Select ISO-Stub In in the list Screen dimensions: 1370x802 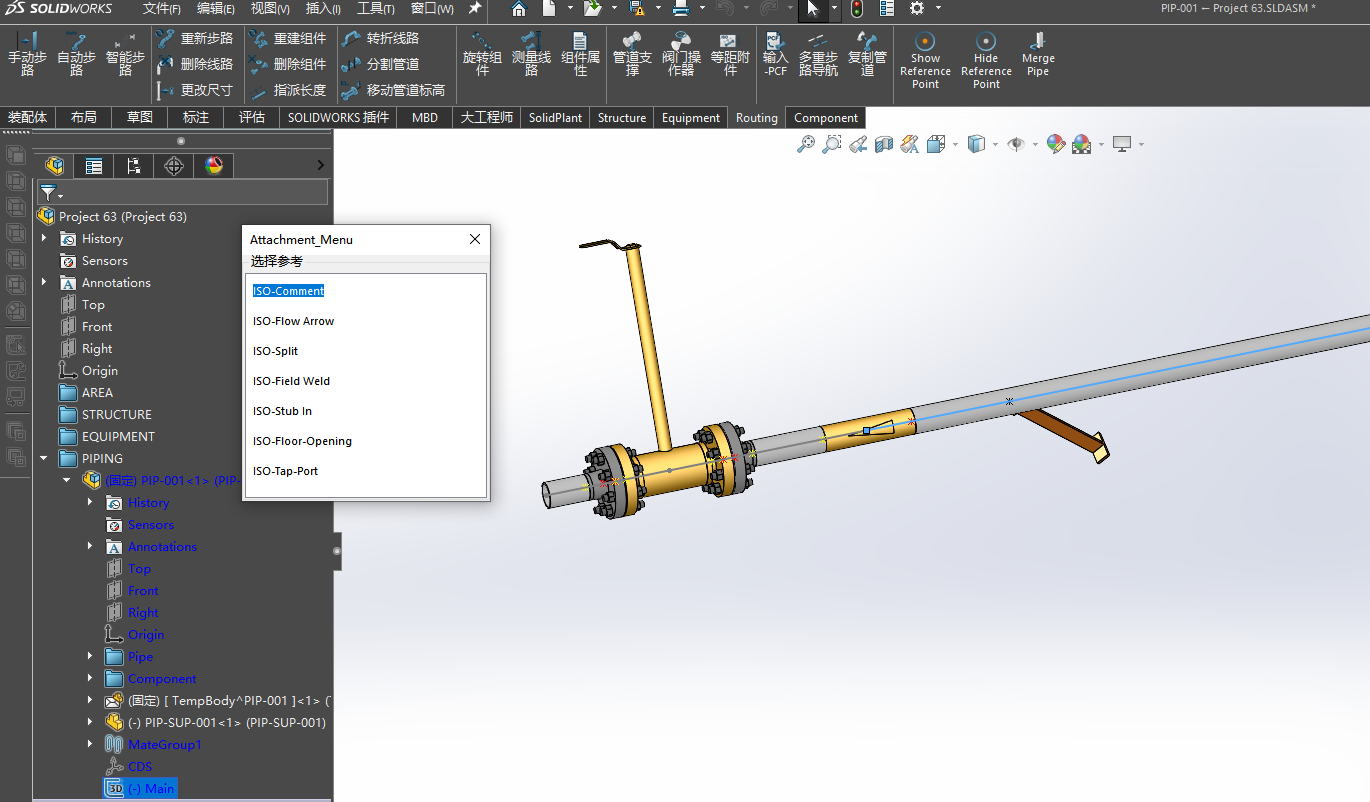(x=283, y=411)
